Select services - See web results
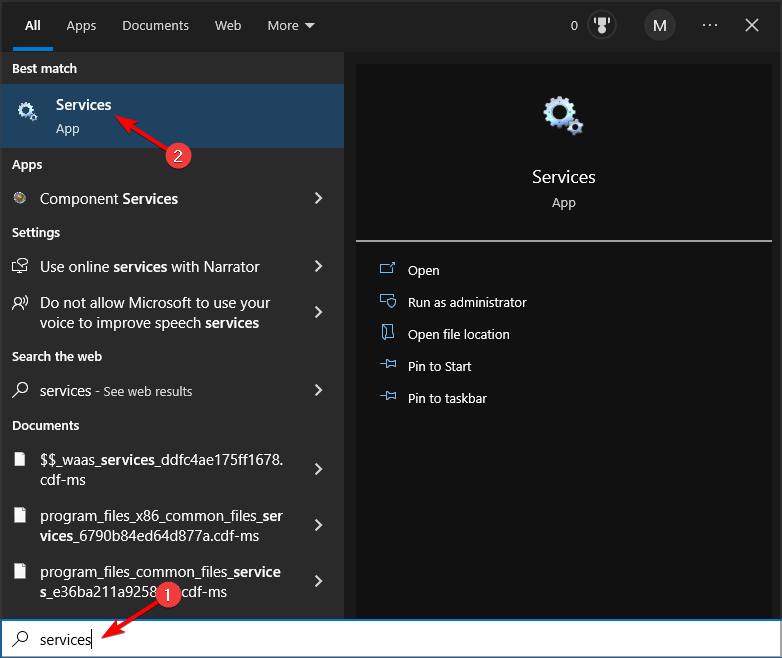This screenshot has height=658, width=782. [x=172, y=390]
